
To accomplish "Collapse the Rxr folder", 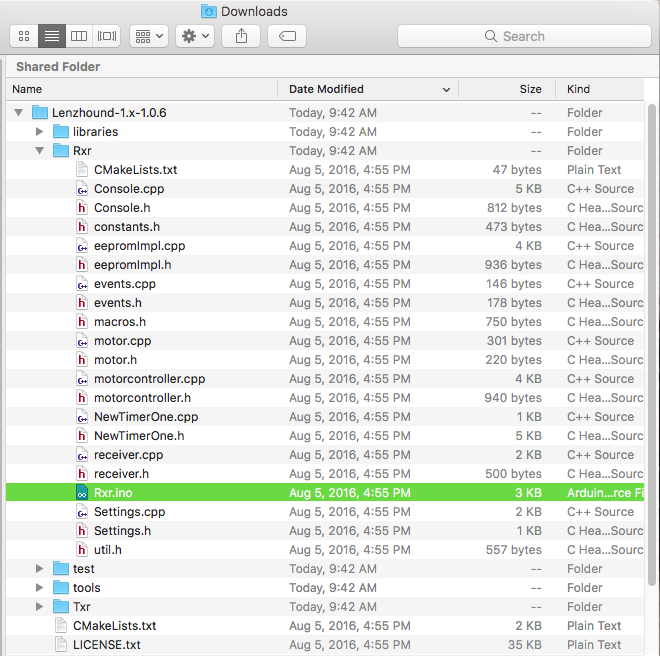I will click(x=40, y=151).
